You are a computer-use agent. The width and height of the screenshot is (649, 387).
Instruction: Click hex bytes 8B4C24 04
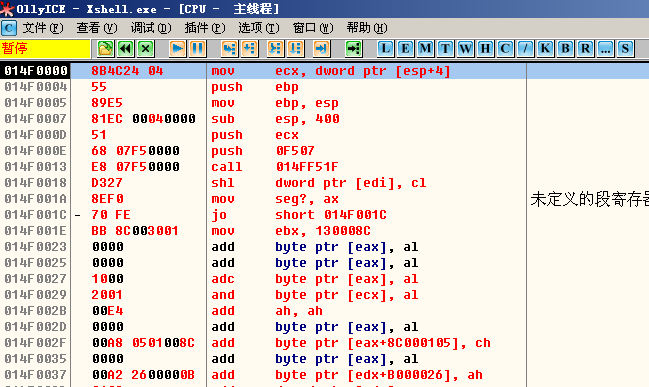pyautogui.click(x=127, y=71)
